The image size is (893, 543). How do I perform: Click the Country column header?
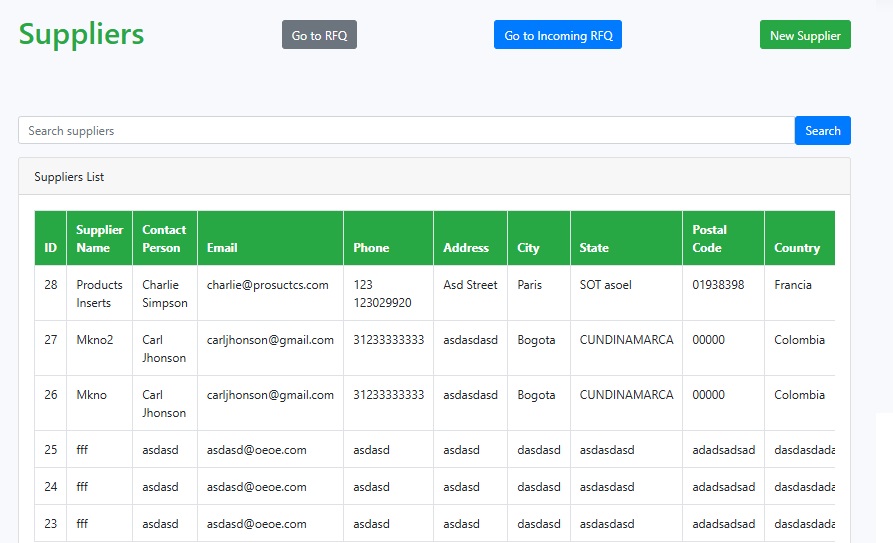(x=797, y=247)
